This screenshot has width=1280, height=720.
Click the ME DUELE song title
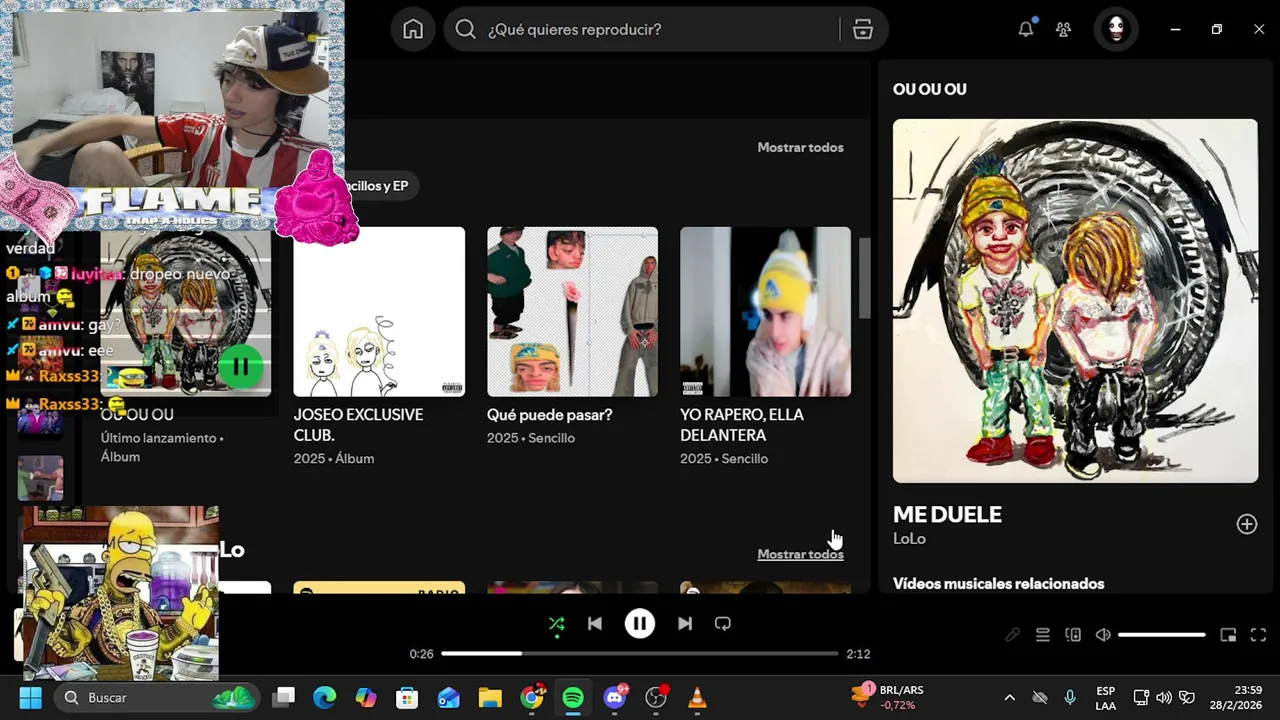pos(947,515)
